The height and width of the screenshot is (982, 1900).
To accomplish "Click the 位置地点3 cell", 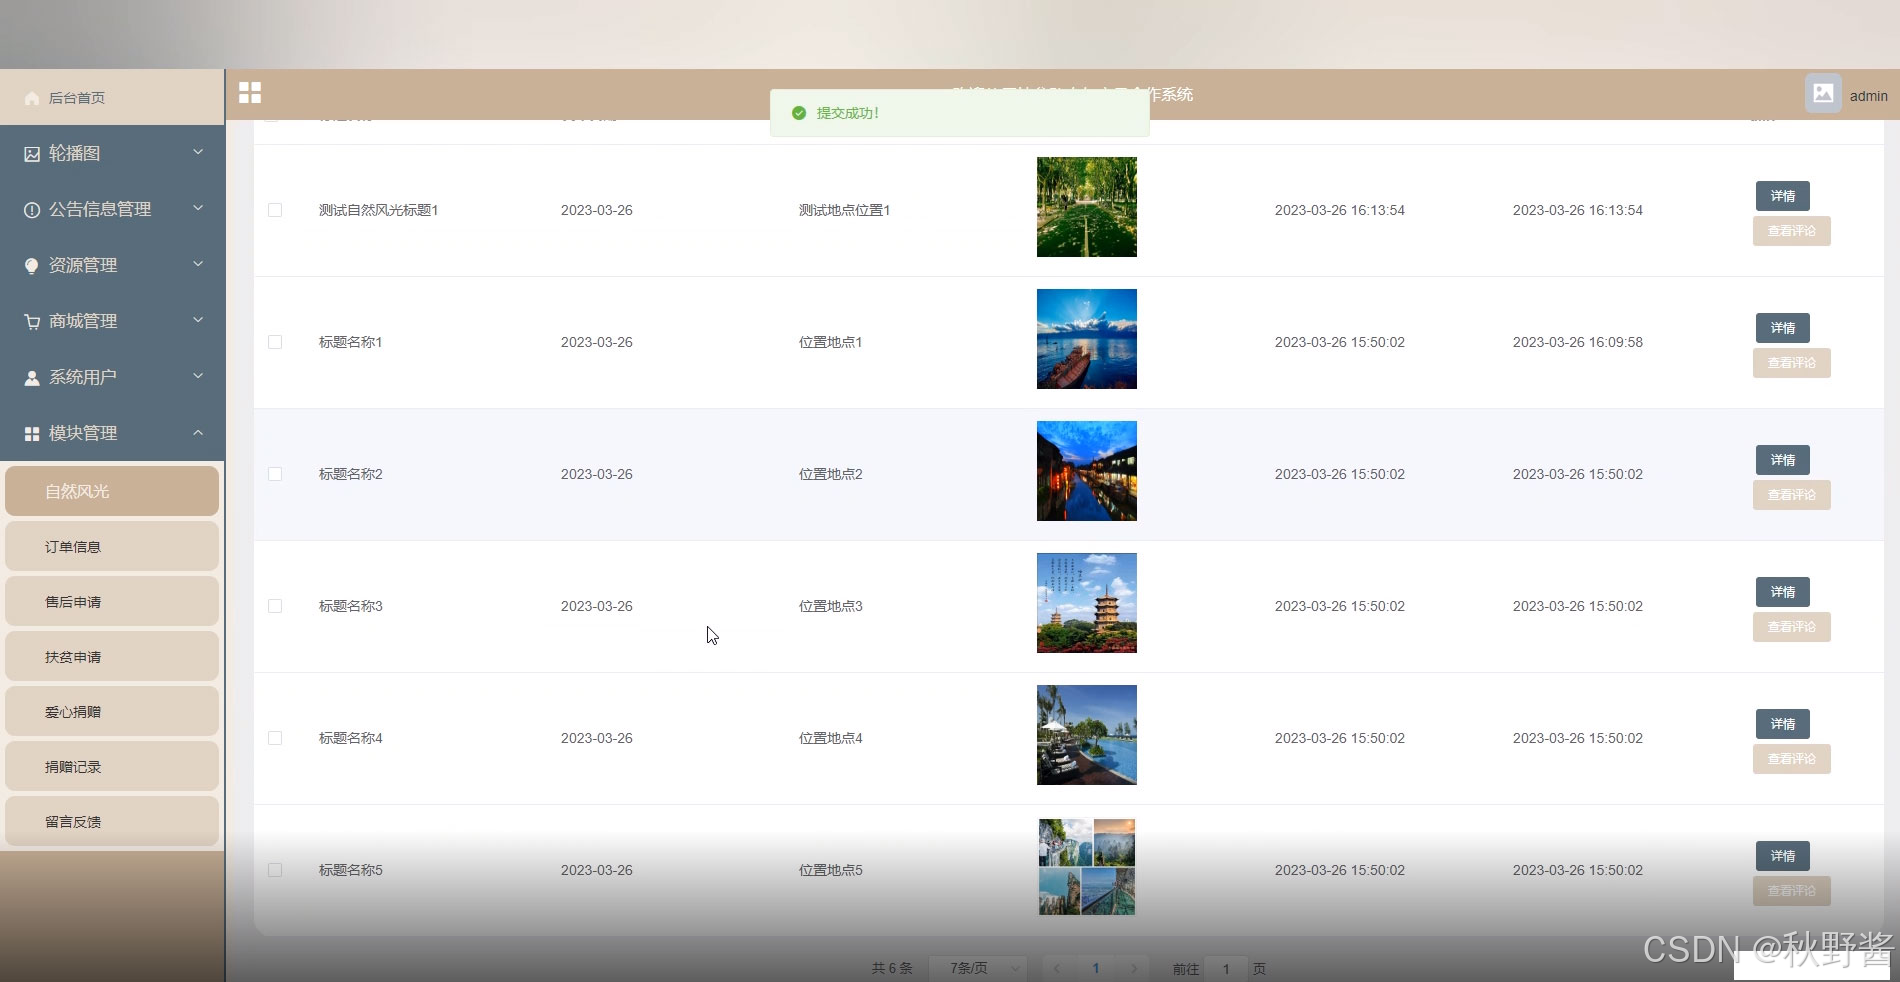I will tap(830, 606).
